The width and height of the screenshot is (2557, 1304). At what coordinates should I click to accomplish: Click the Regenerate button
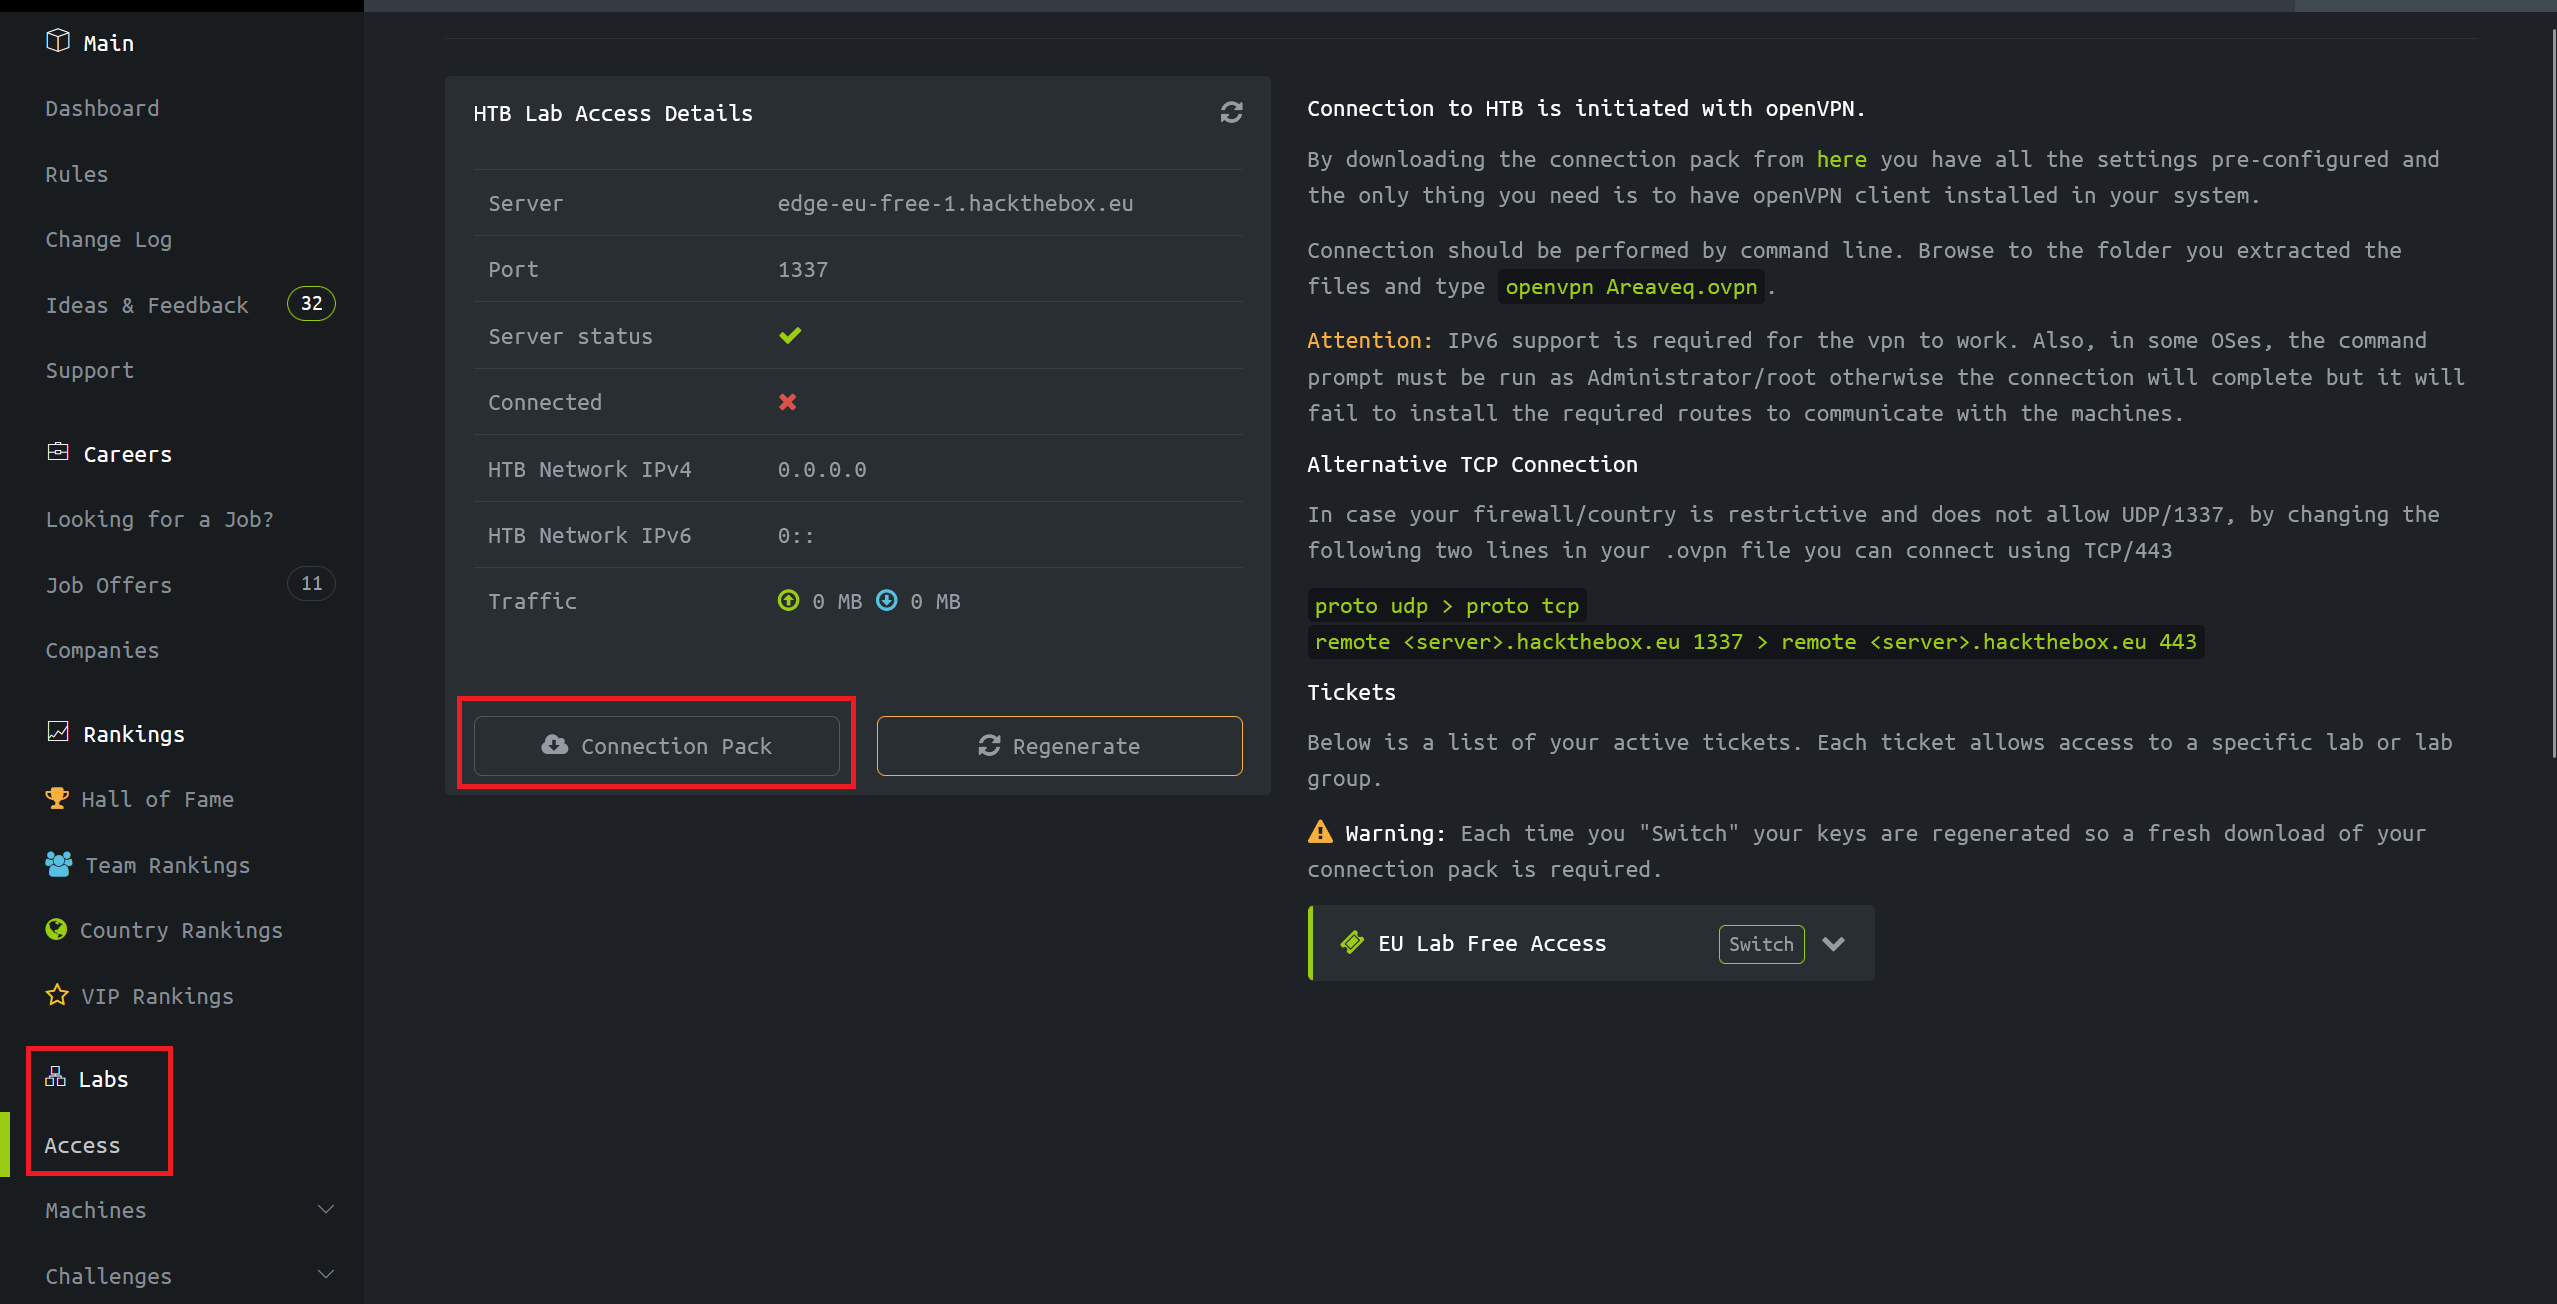[1059, 746]
